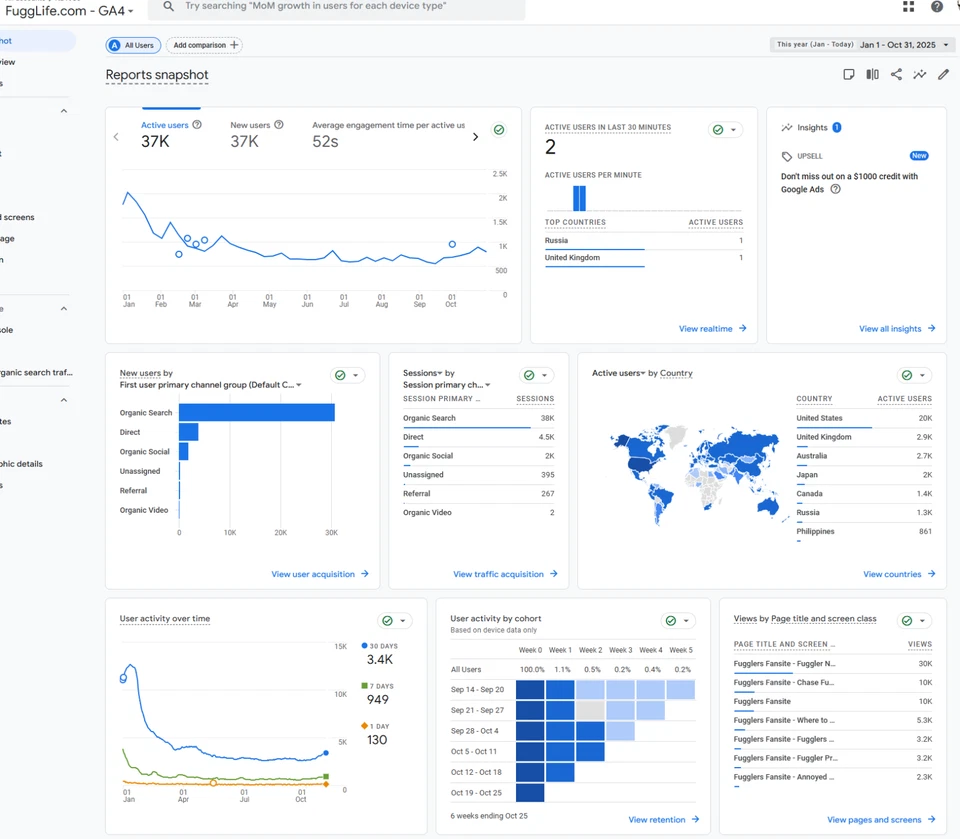Click previous metric arrow in Active users card

(116, 137)
